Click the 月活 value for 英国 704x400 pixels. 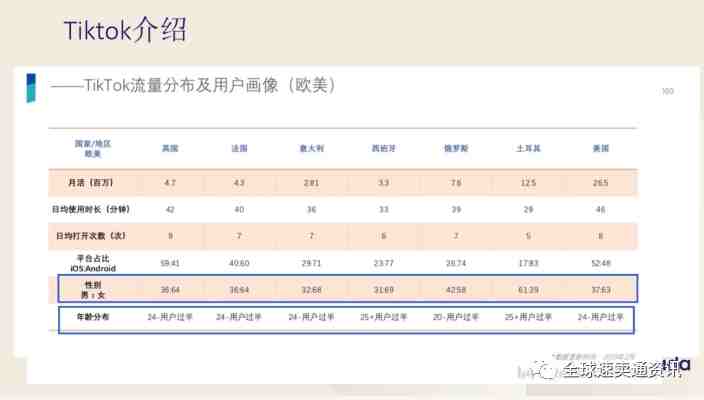(170, 183)
